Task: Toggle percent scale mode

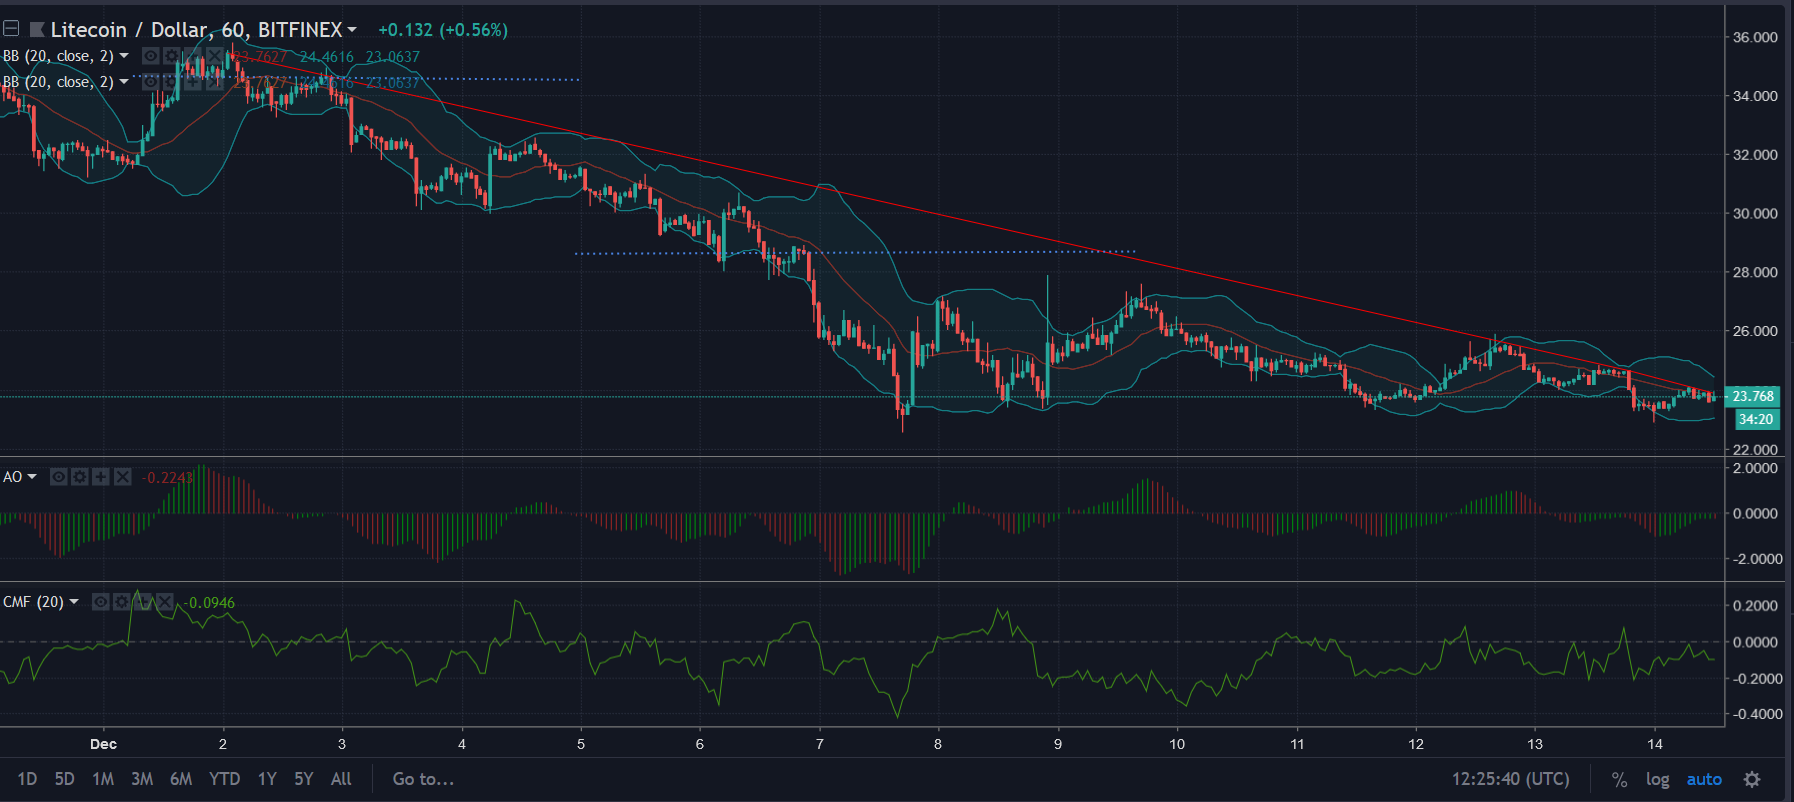Action: tap(1619, 779)
